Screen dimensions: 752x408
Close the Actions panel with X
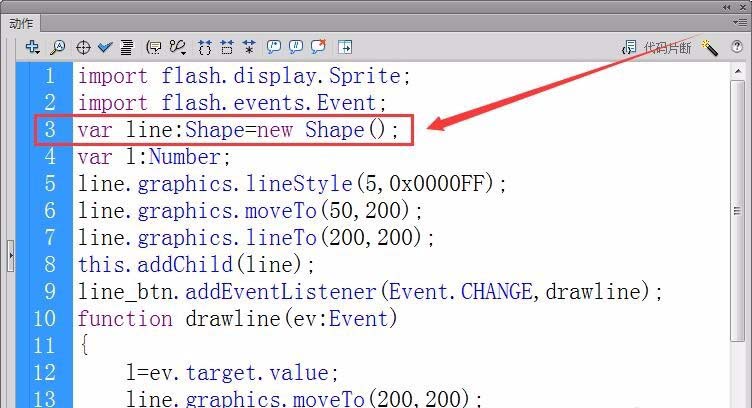pos(743,7)
